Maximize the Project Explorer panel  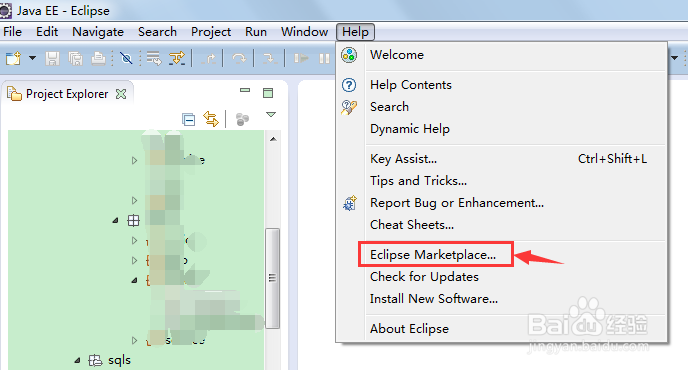click(268, 93)
